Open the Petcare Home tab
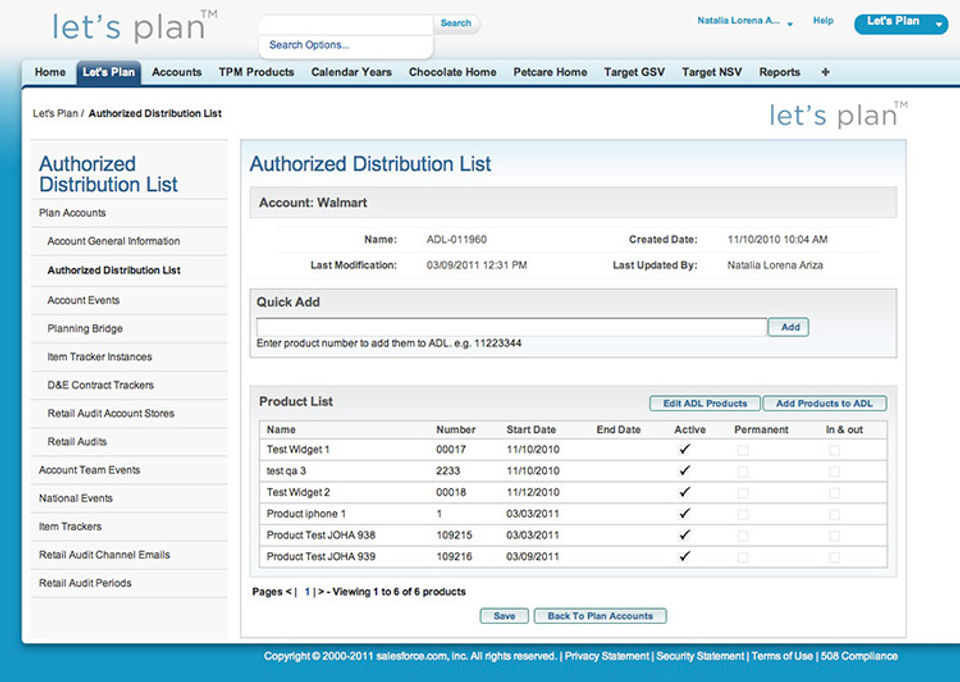Screen dimensions: 960x682 pos(550,72)
